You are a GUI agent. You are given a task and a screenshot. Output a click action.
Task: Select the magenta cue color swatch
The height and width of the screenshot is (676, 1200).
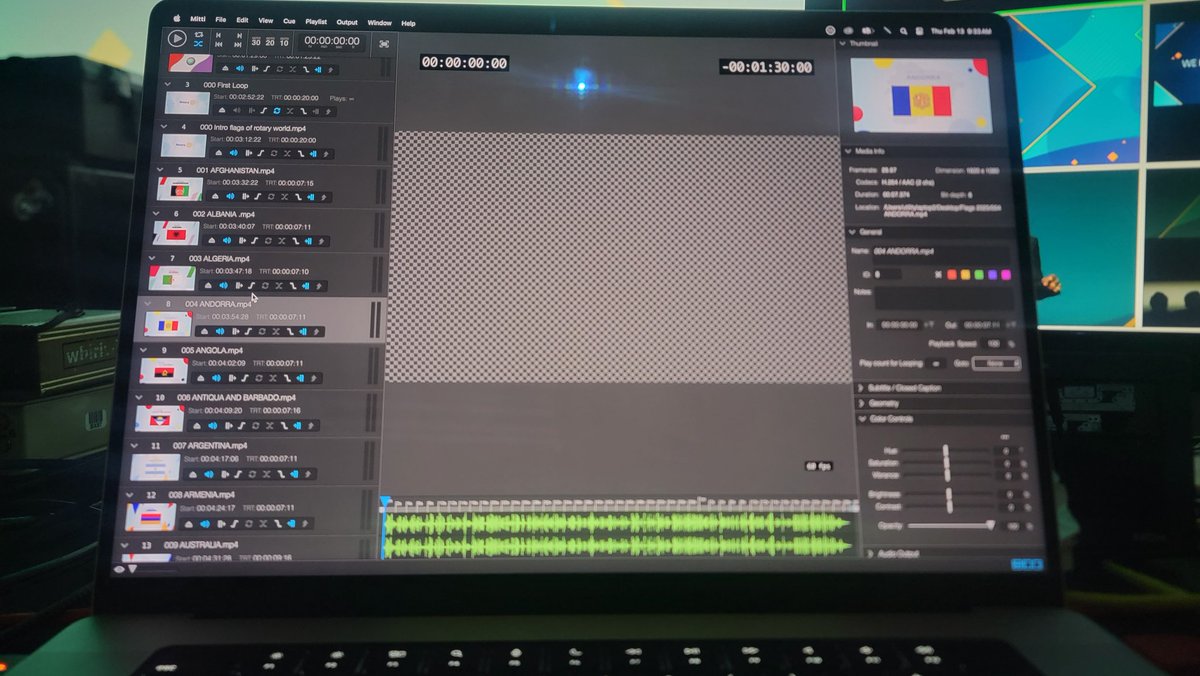[1006, 275]
